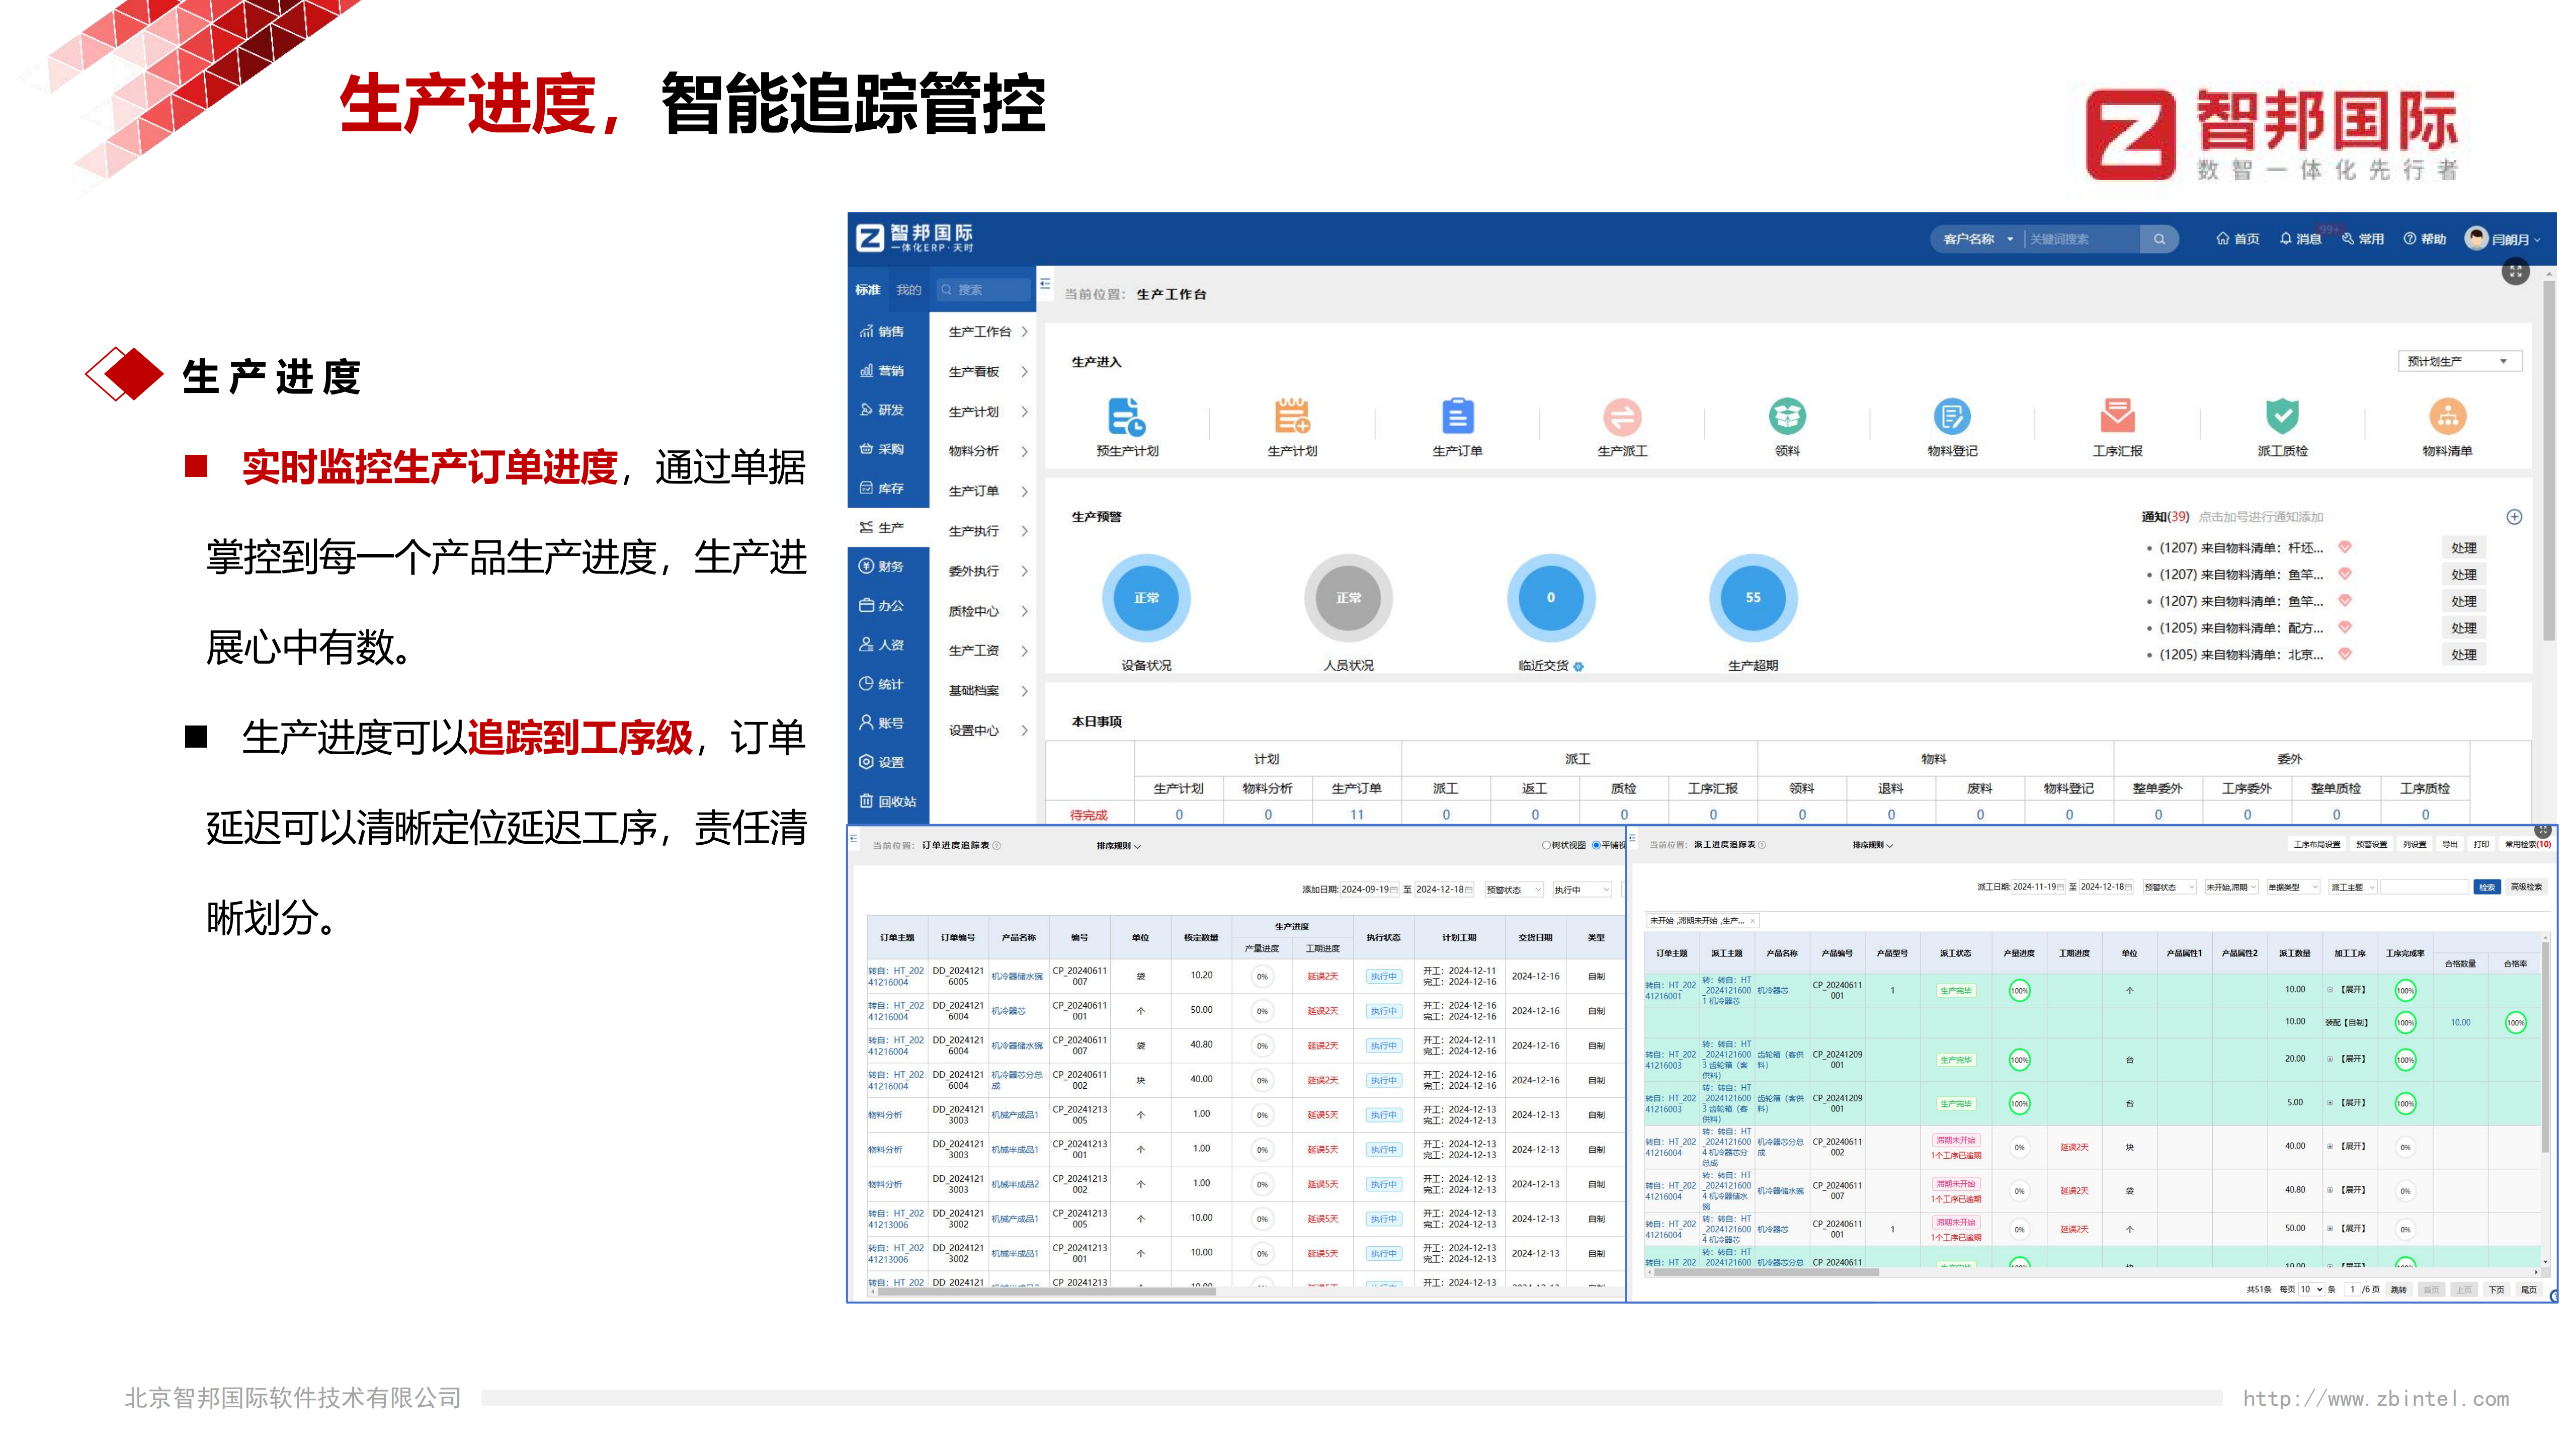Click the 100% 合格率 ring

point(2515,1023)
